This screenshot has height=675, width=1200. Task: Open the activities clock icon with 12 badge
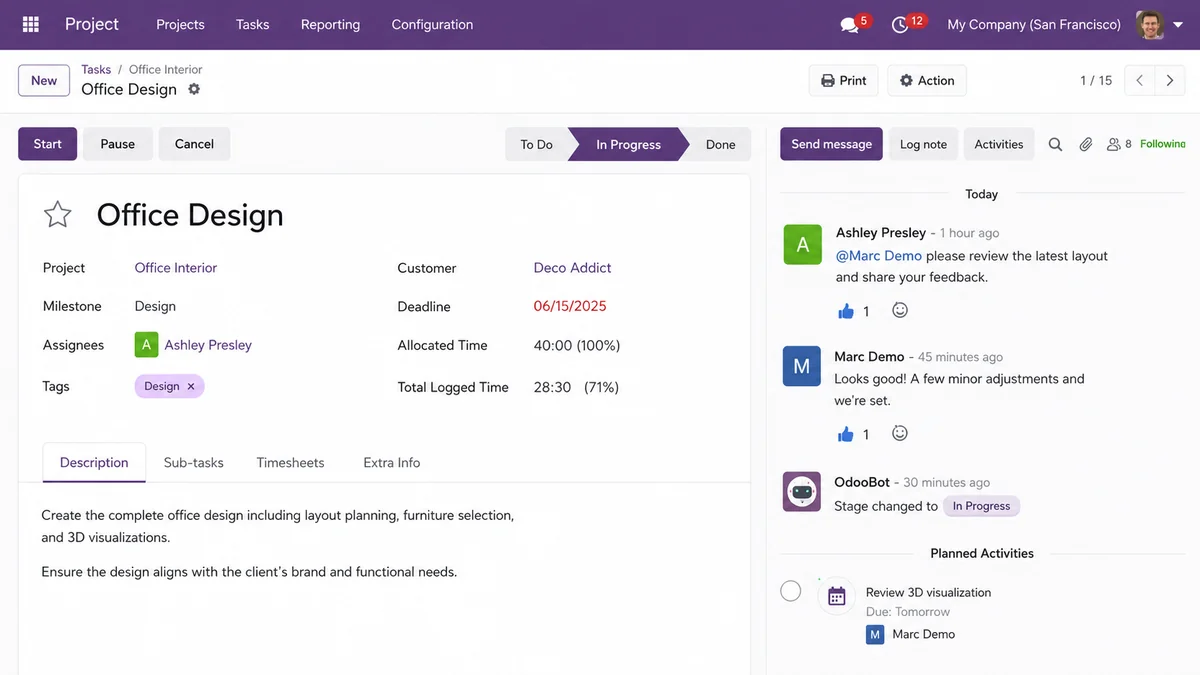tap(900, 25)
